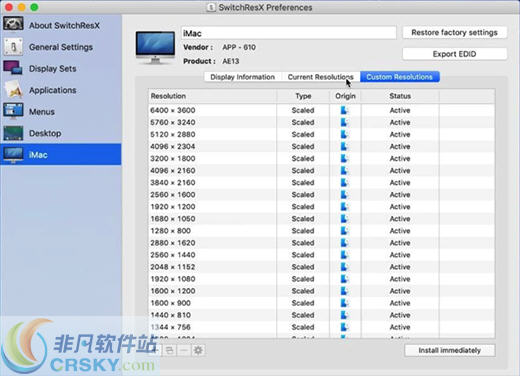520x376 pixels.
Task: Click the iMac display thumbnail image
Action: click(x=155, y=47)
